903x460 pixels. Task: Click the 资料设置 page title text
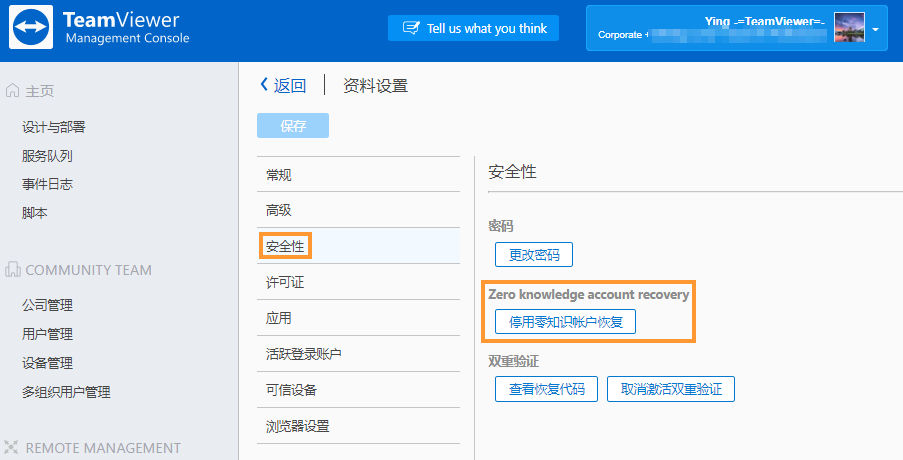(375, 86)
